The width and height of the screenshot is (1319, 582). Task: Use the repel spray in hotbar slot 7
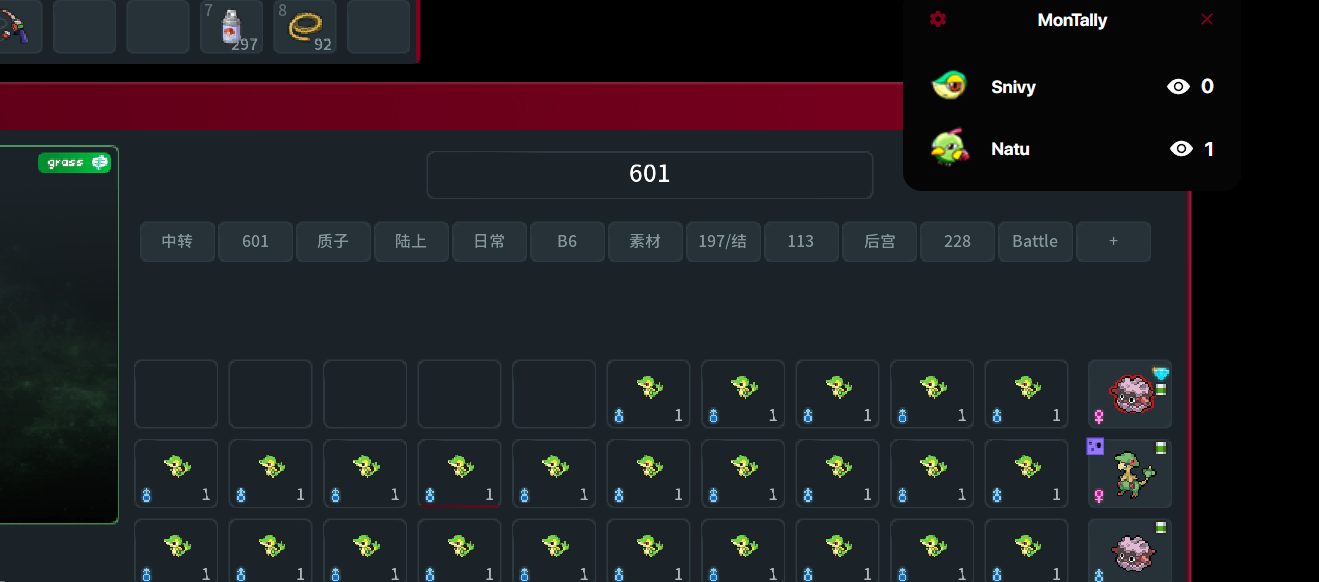pyautogui.click(x=232, y=26)
